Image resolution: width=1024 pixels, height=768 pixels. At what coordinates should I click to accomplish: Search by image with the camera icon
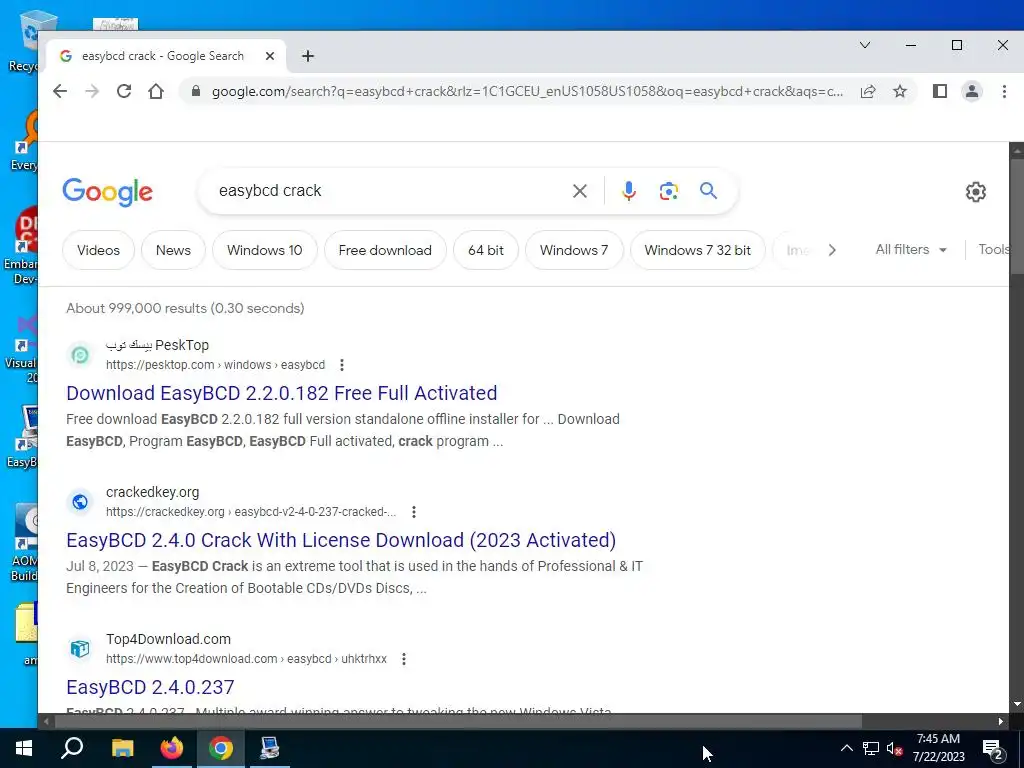(x=668, y=191)
